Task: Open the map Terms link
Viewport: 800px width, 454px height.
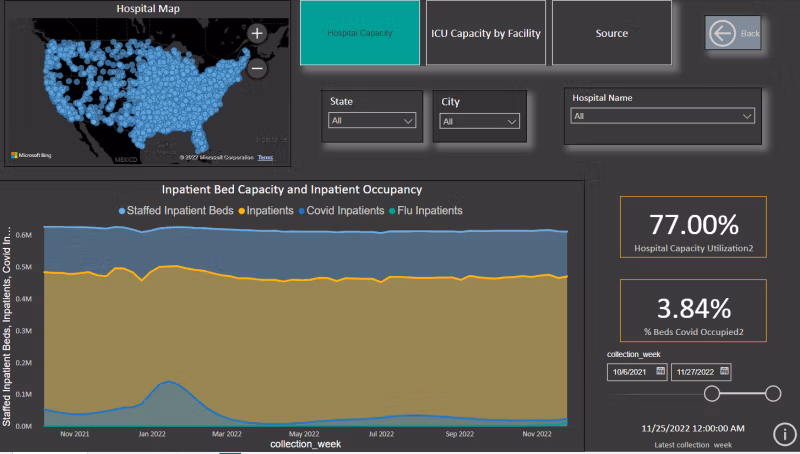Action: coord(265,158)
